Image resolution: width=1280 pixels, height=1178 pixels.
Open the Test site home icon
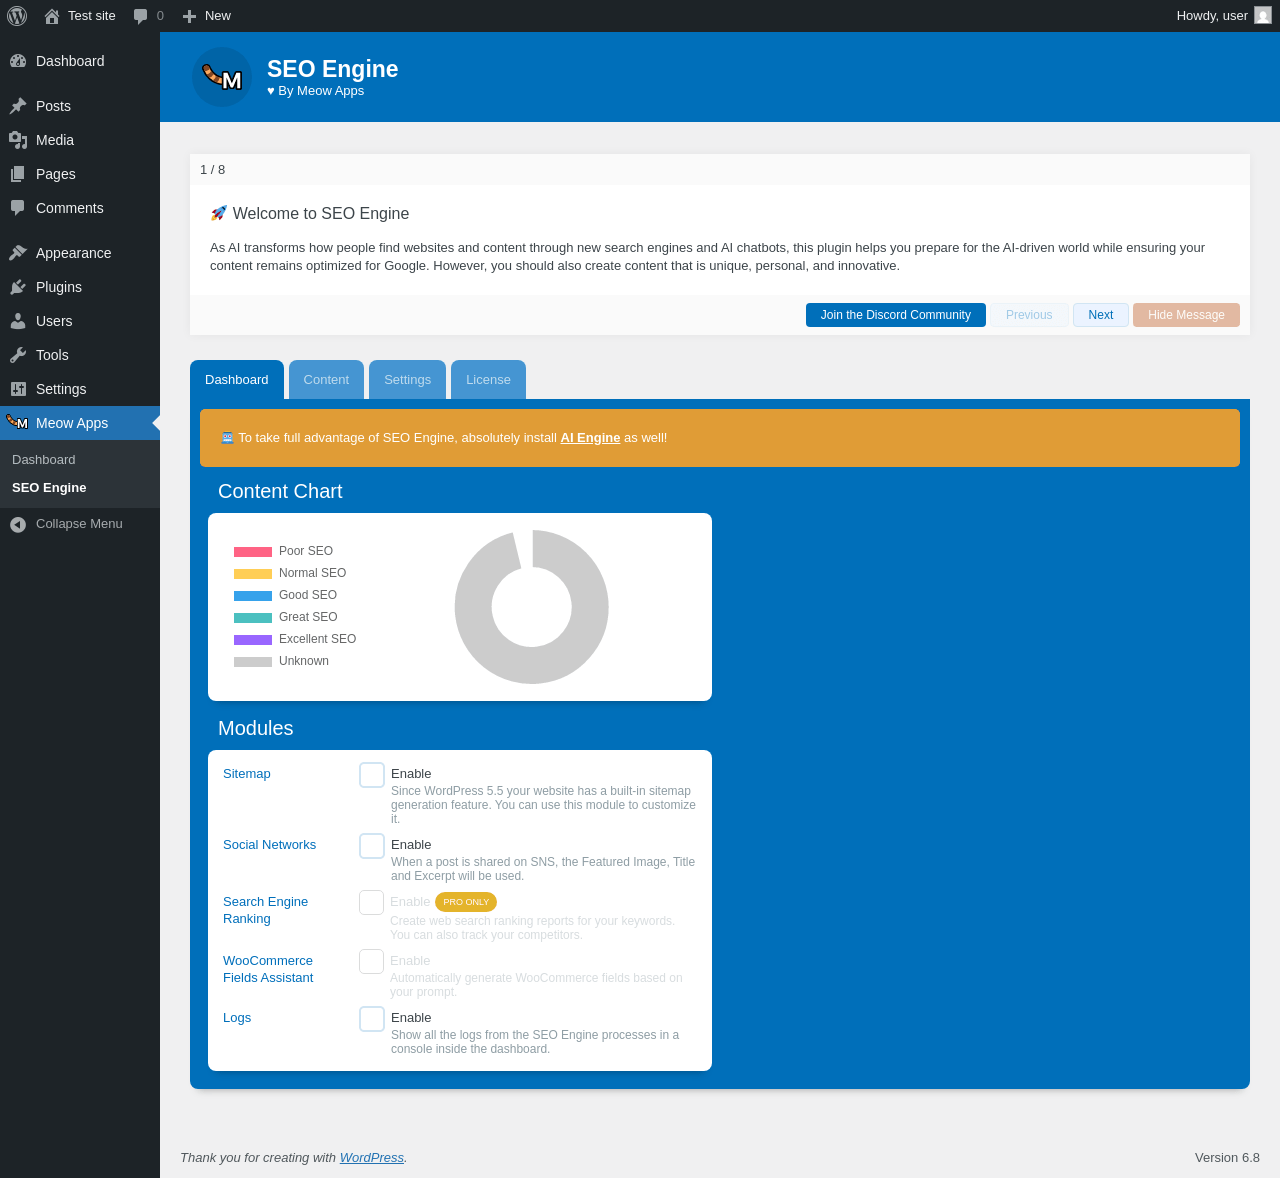click(x=52, y=16)
